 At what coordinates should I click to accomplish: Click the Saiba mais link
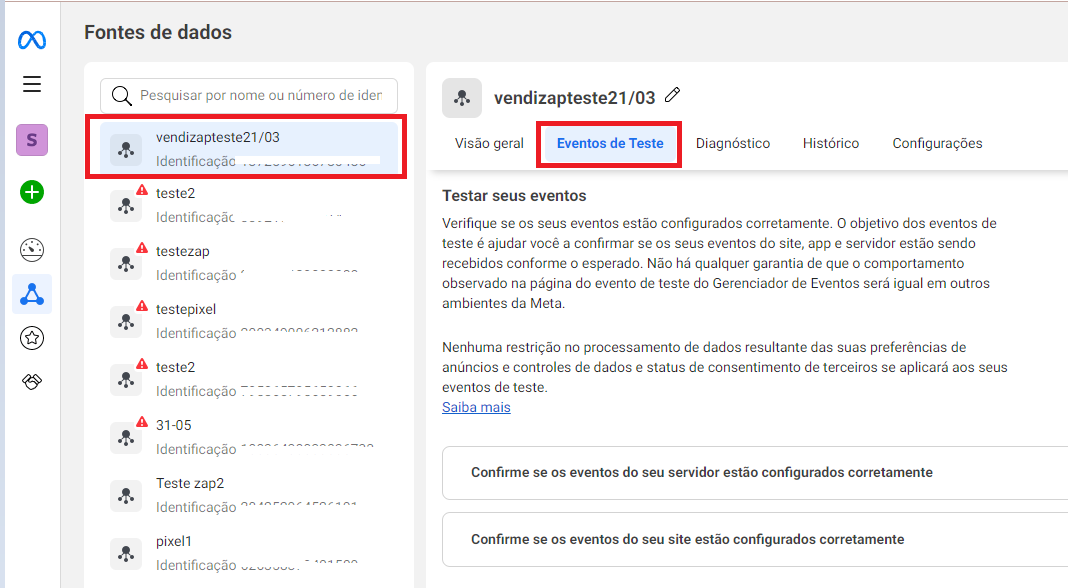tap(476, 407)
